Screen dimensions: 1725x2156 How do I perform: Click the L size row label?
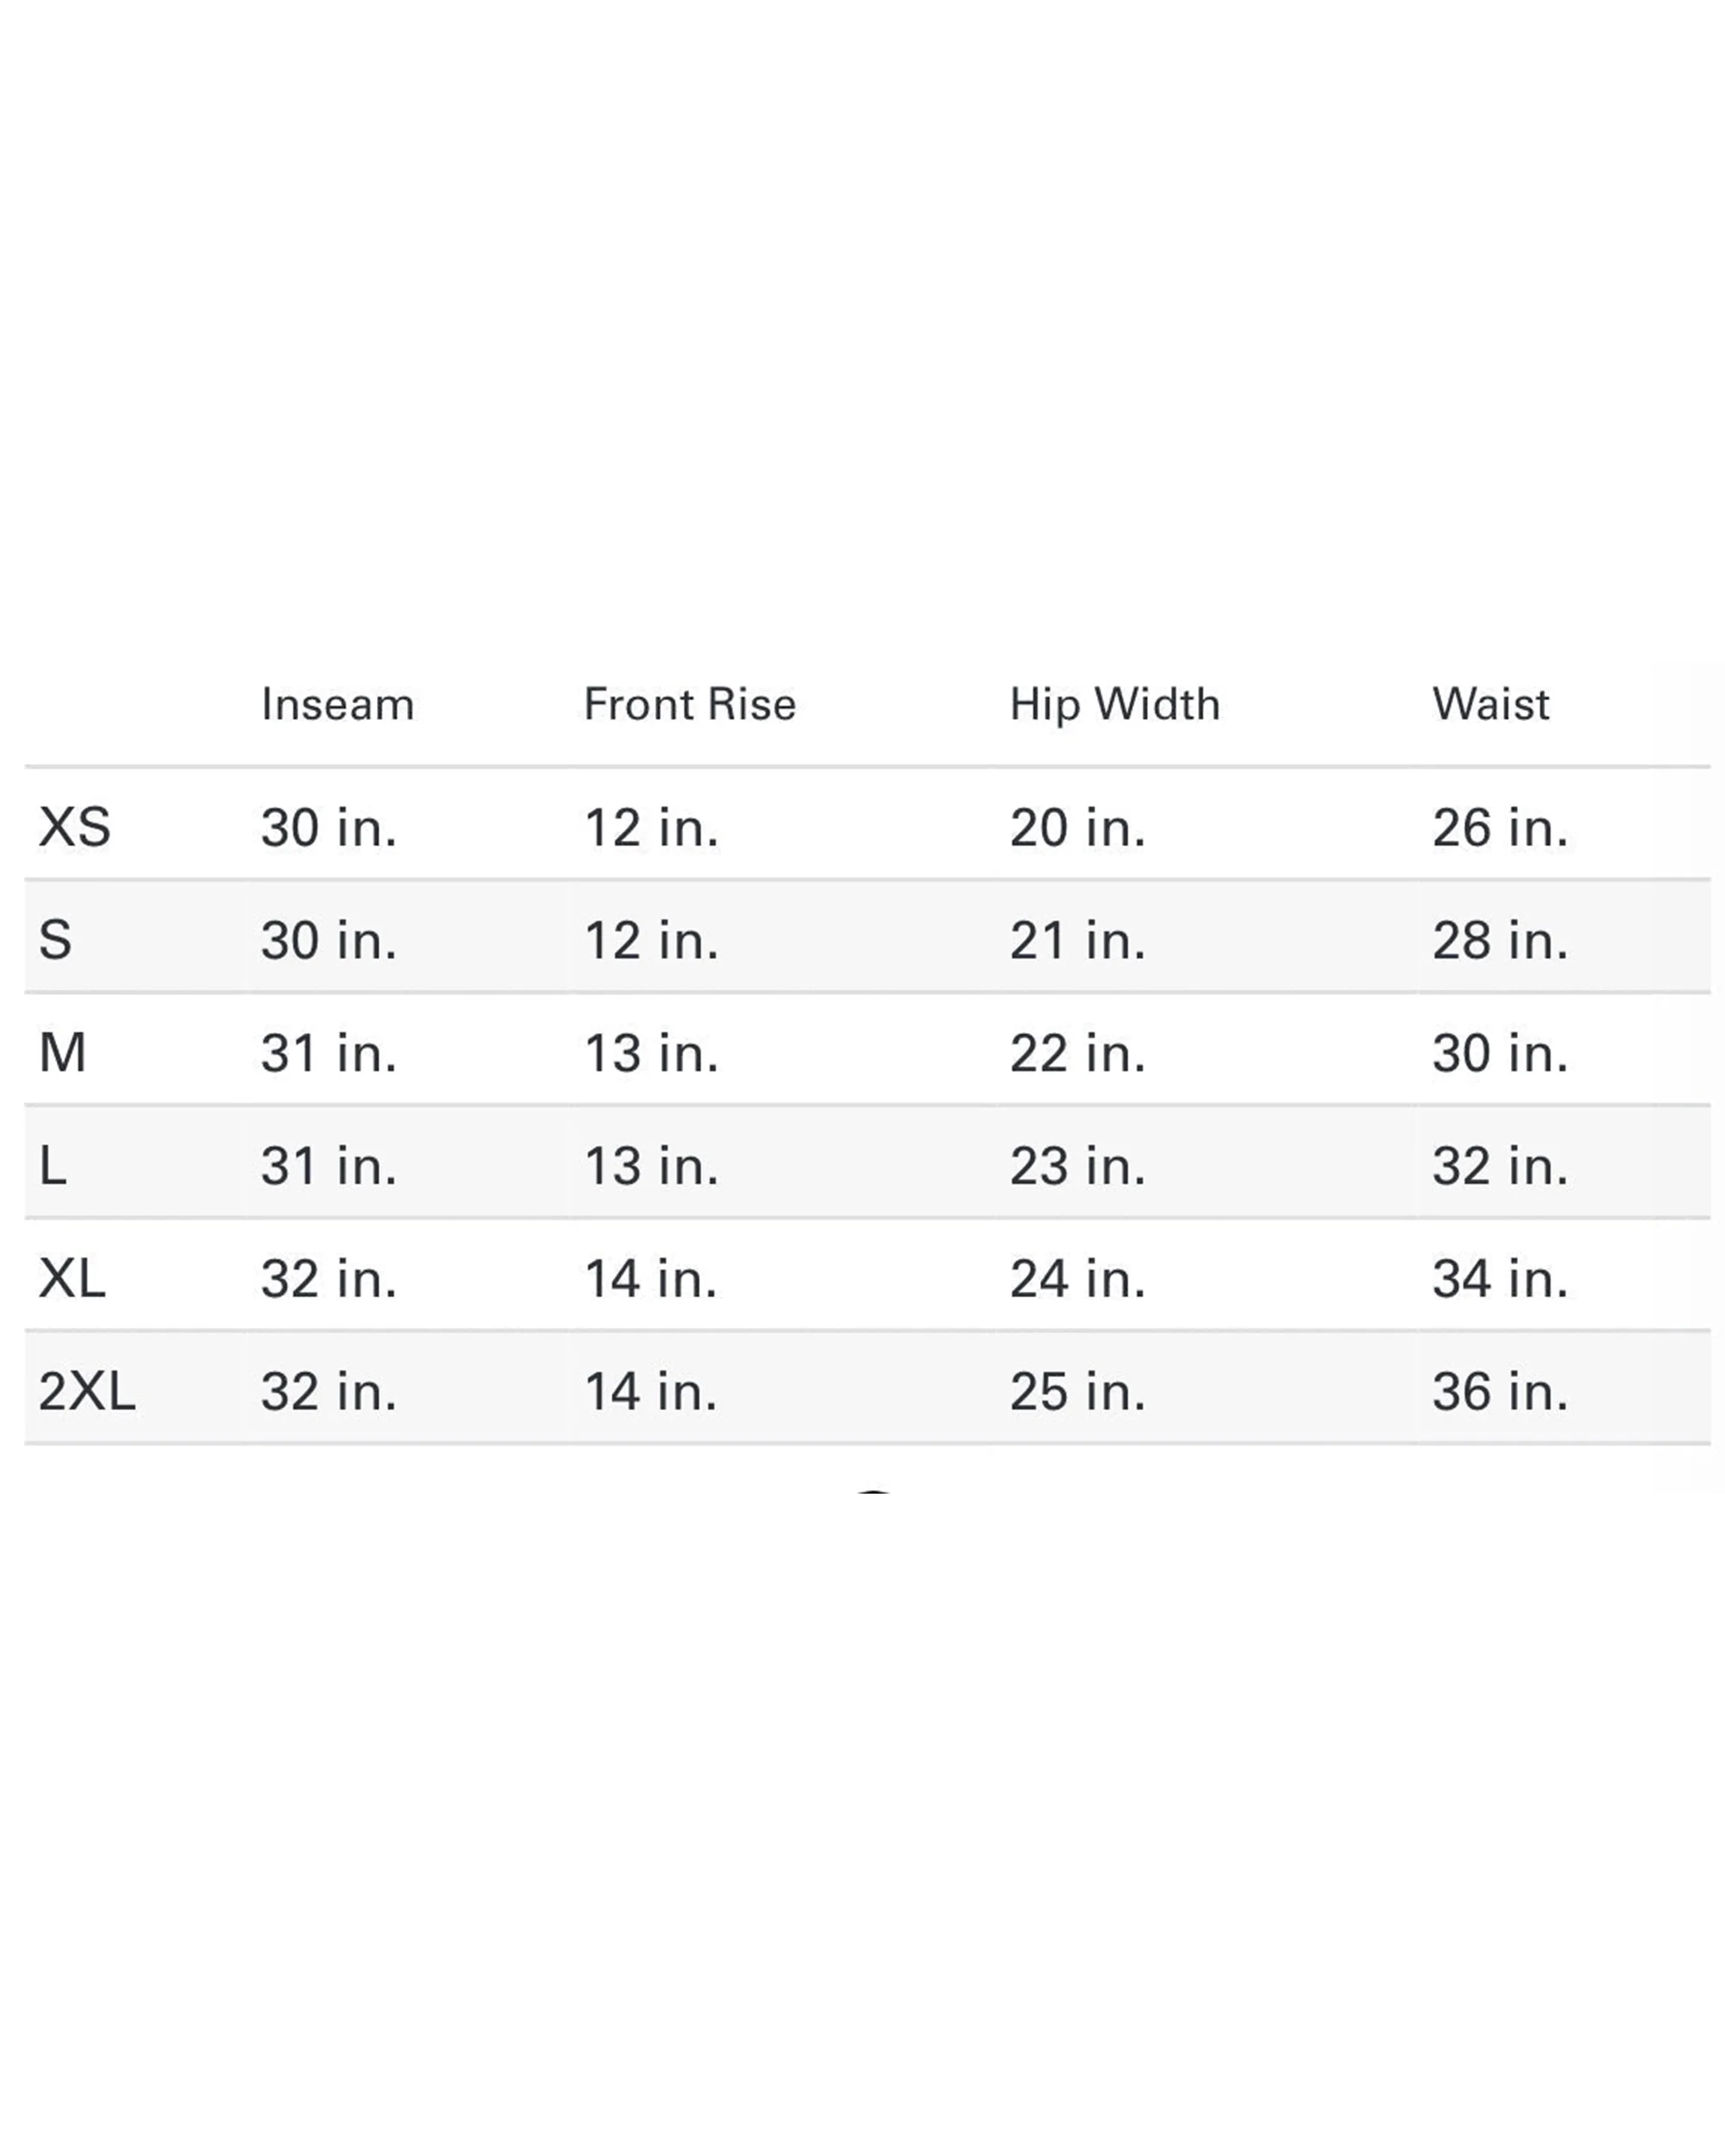point(52,1166)
